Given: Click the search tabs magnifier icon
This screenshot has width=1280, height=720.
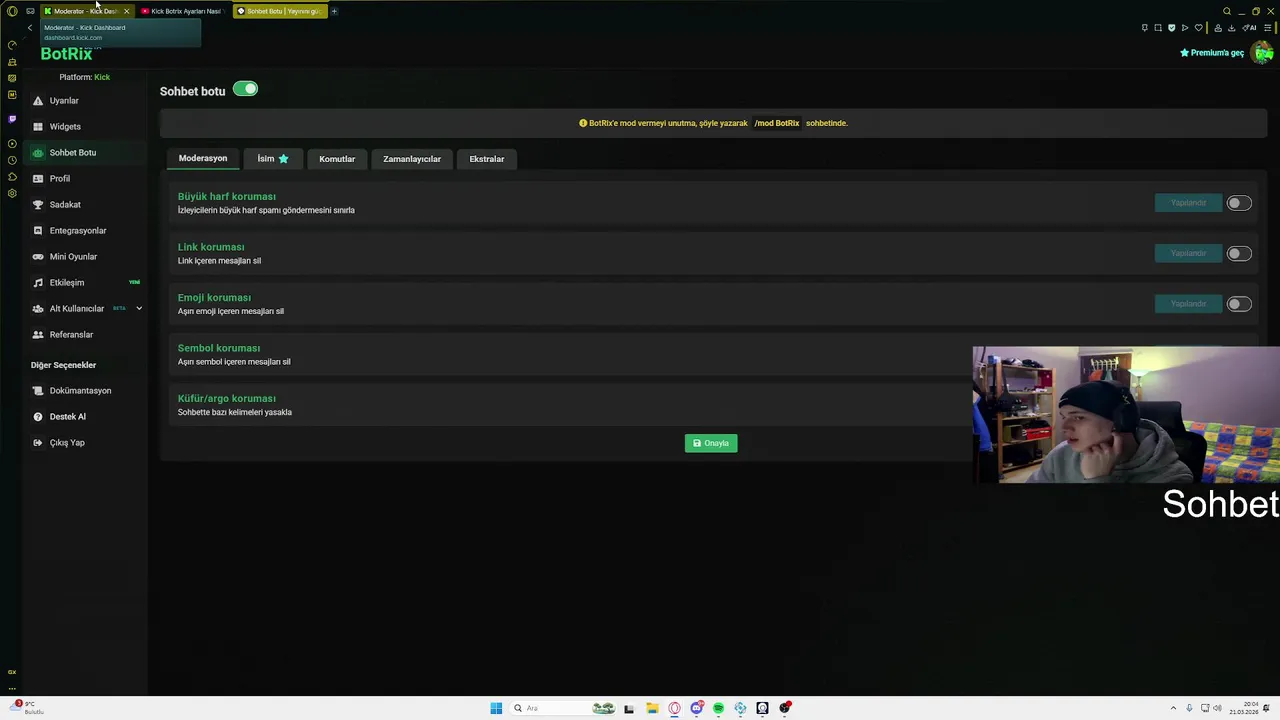Looking at the screenshot, I should pyautogui.click(x=1227, y=11).
